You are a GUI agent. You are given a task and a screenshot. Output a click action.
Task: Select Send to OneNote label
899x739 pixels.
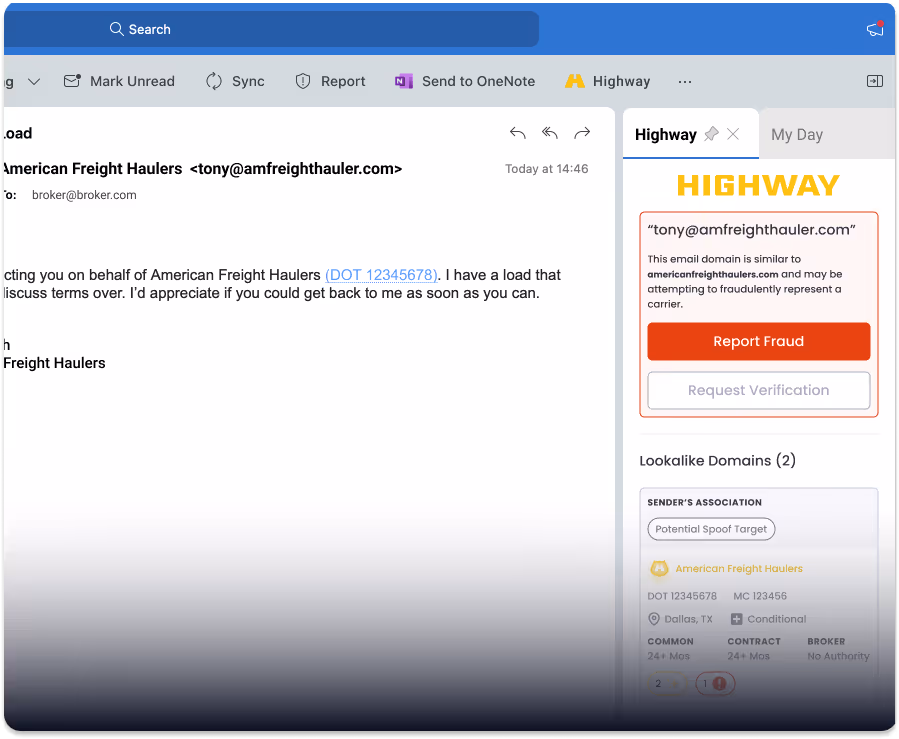(478, 81)
